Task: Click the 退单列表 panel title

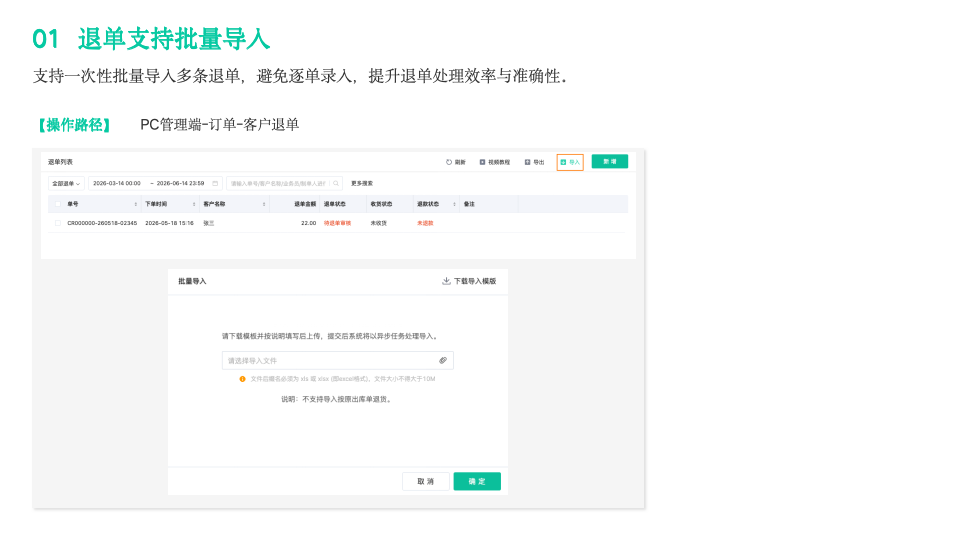Action: [x=60, y=162]
